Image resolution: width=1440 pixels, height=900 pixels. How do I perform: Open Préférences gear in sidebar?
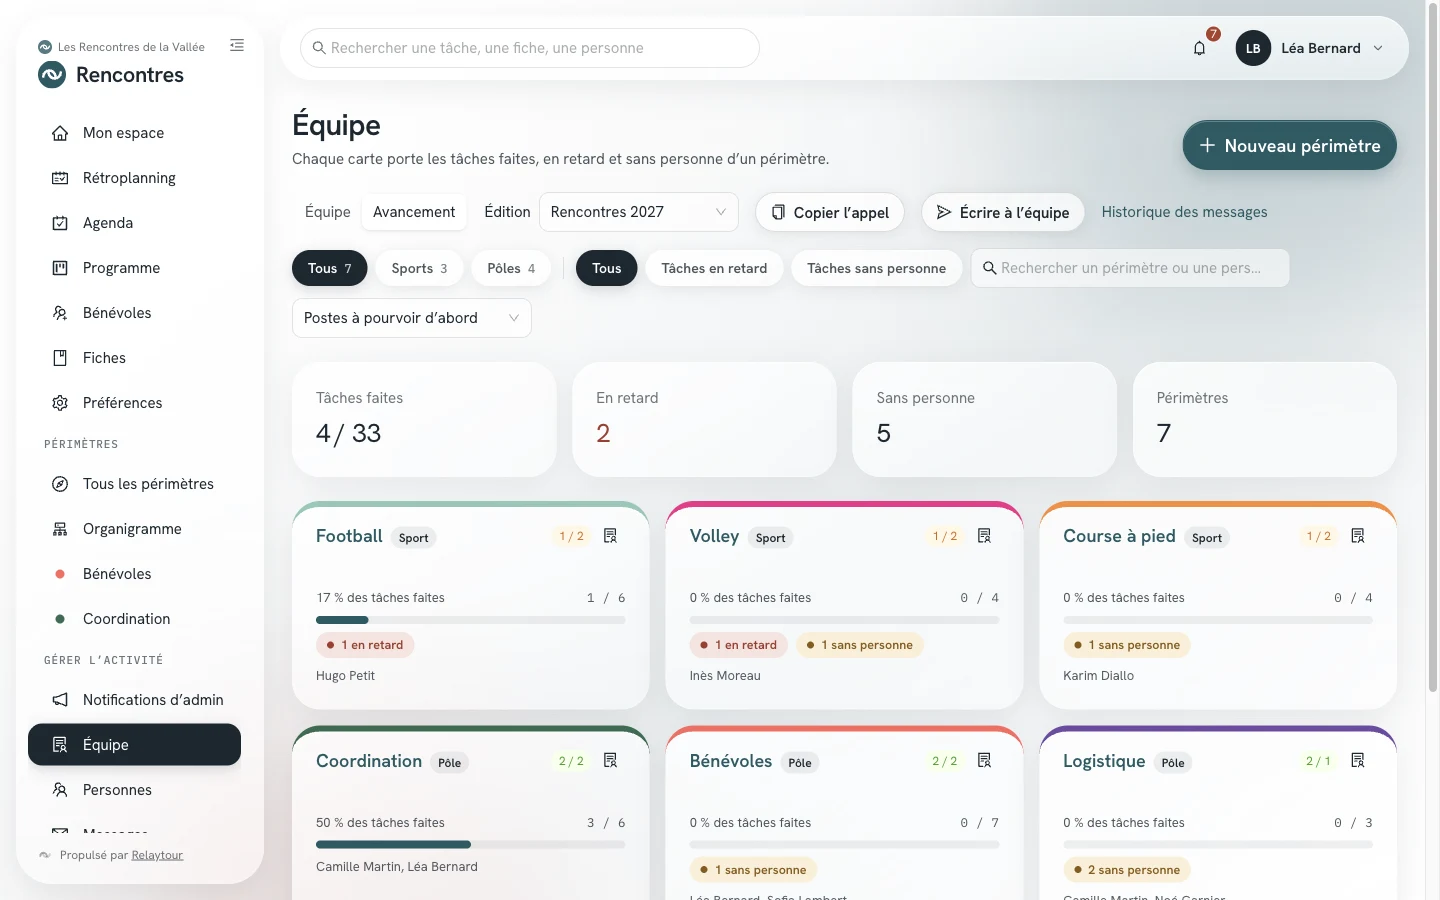coord(60,403)
